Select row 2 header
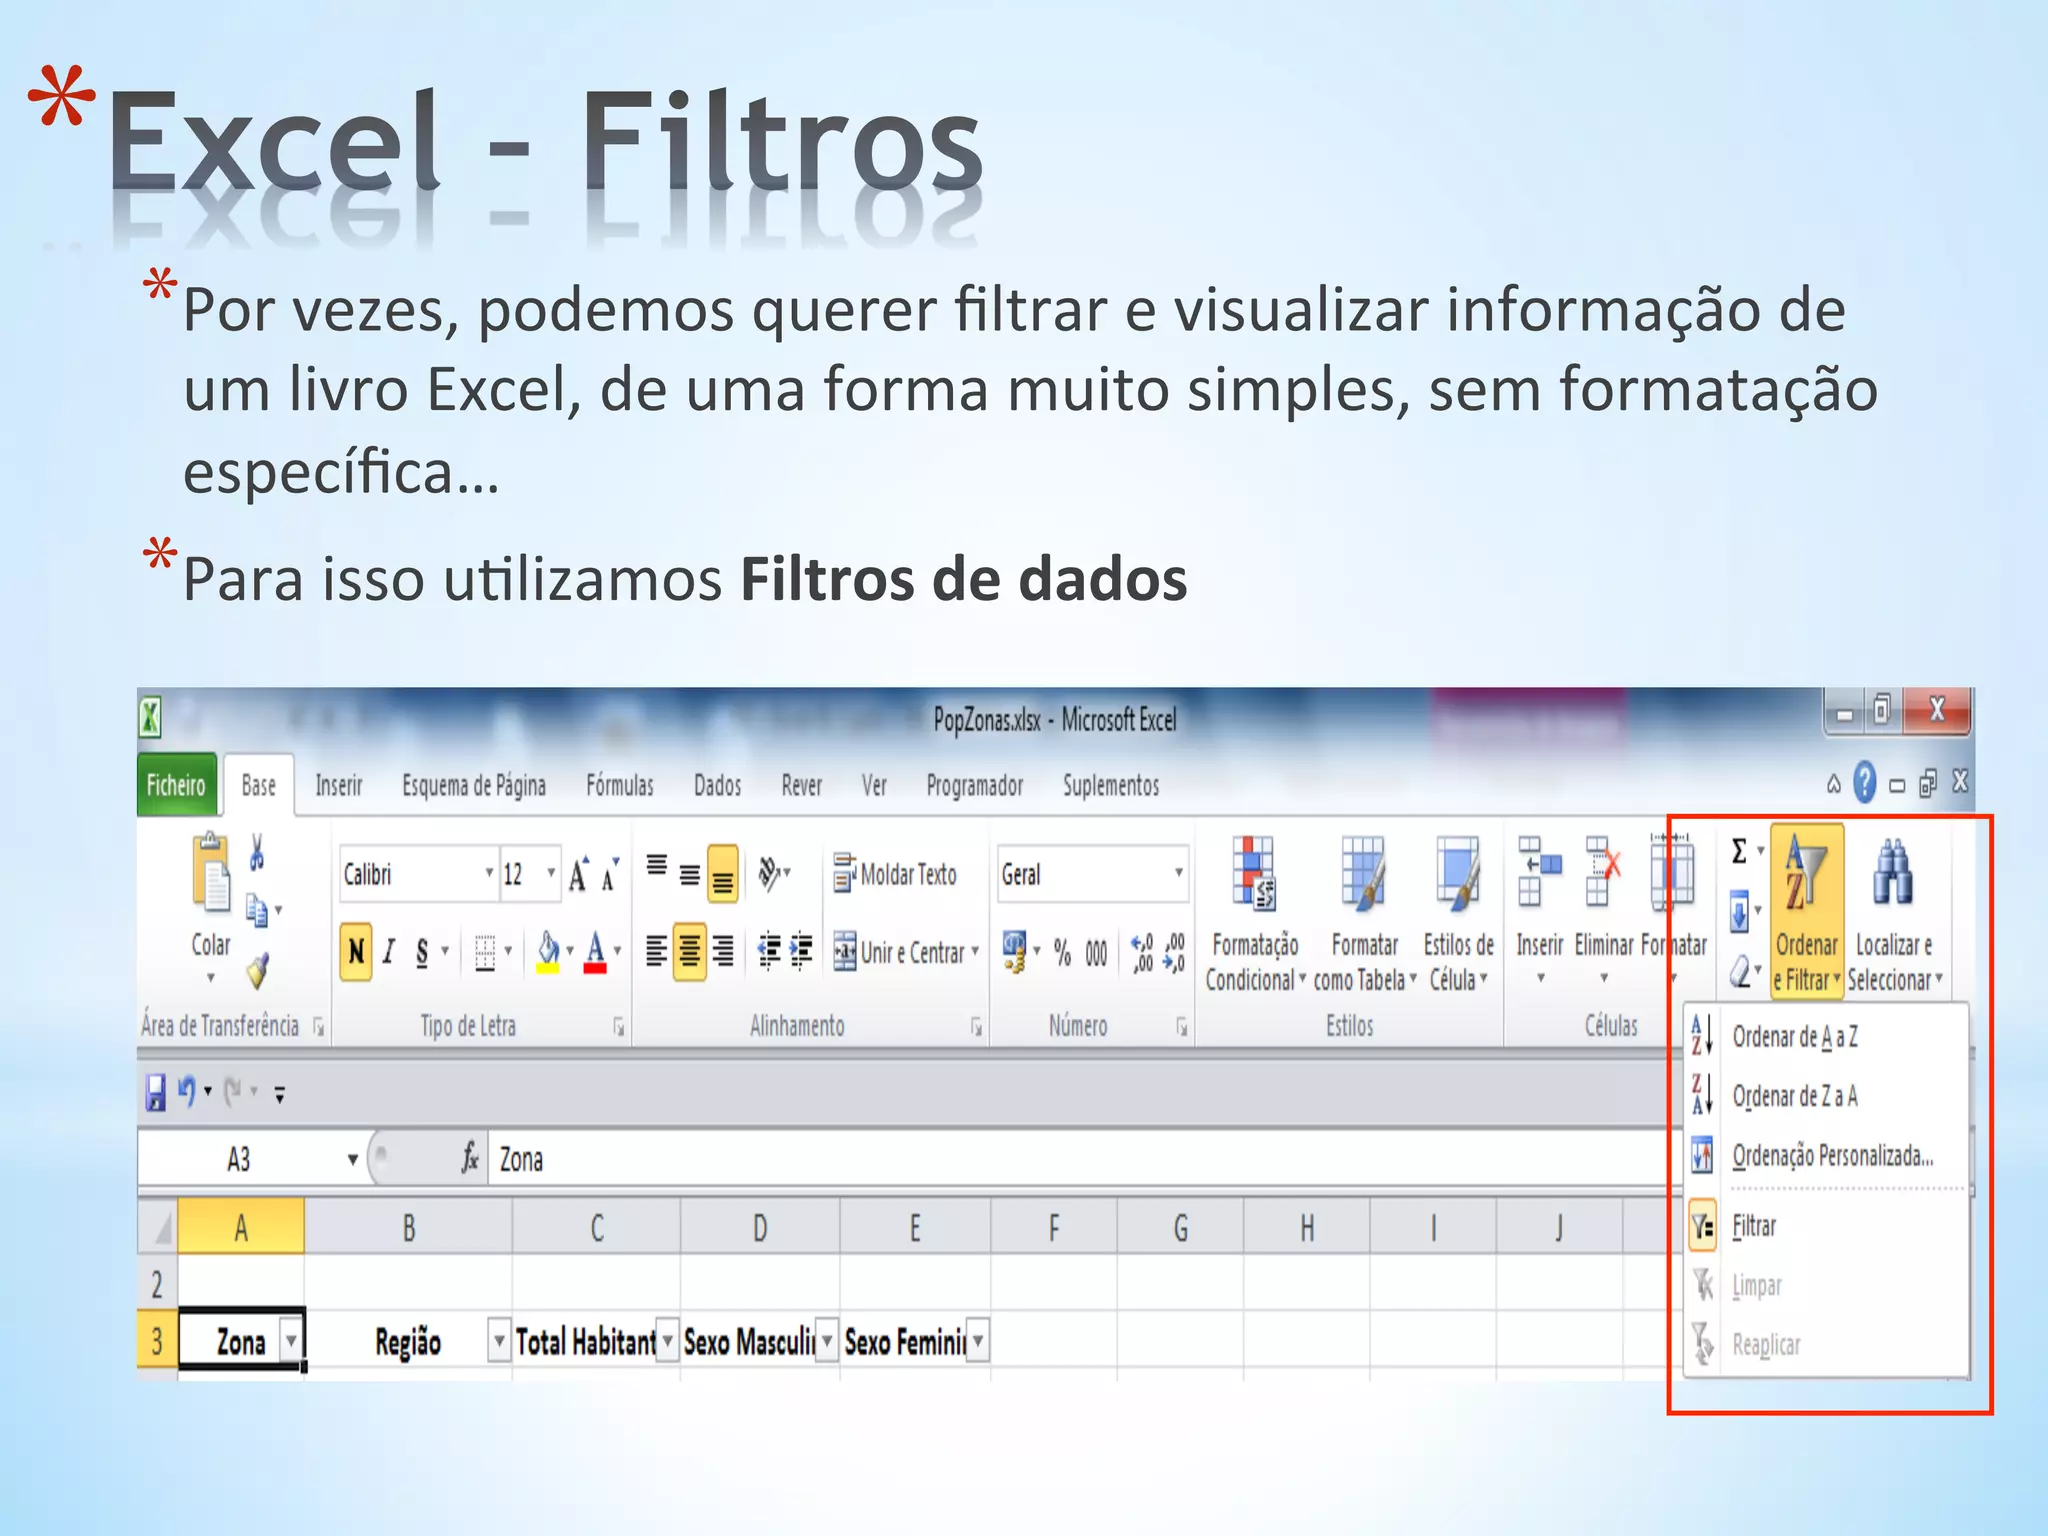 [157, 1283]
